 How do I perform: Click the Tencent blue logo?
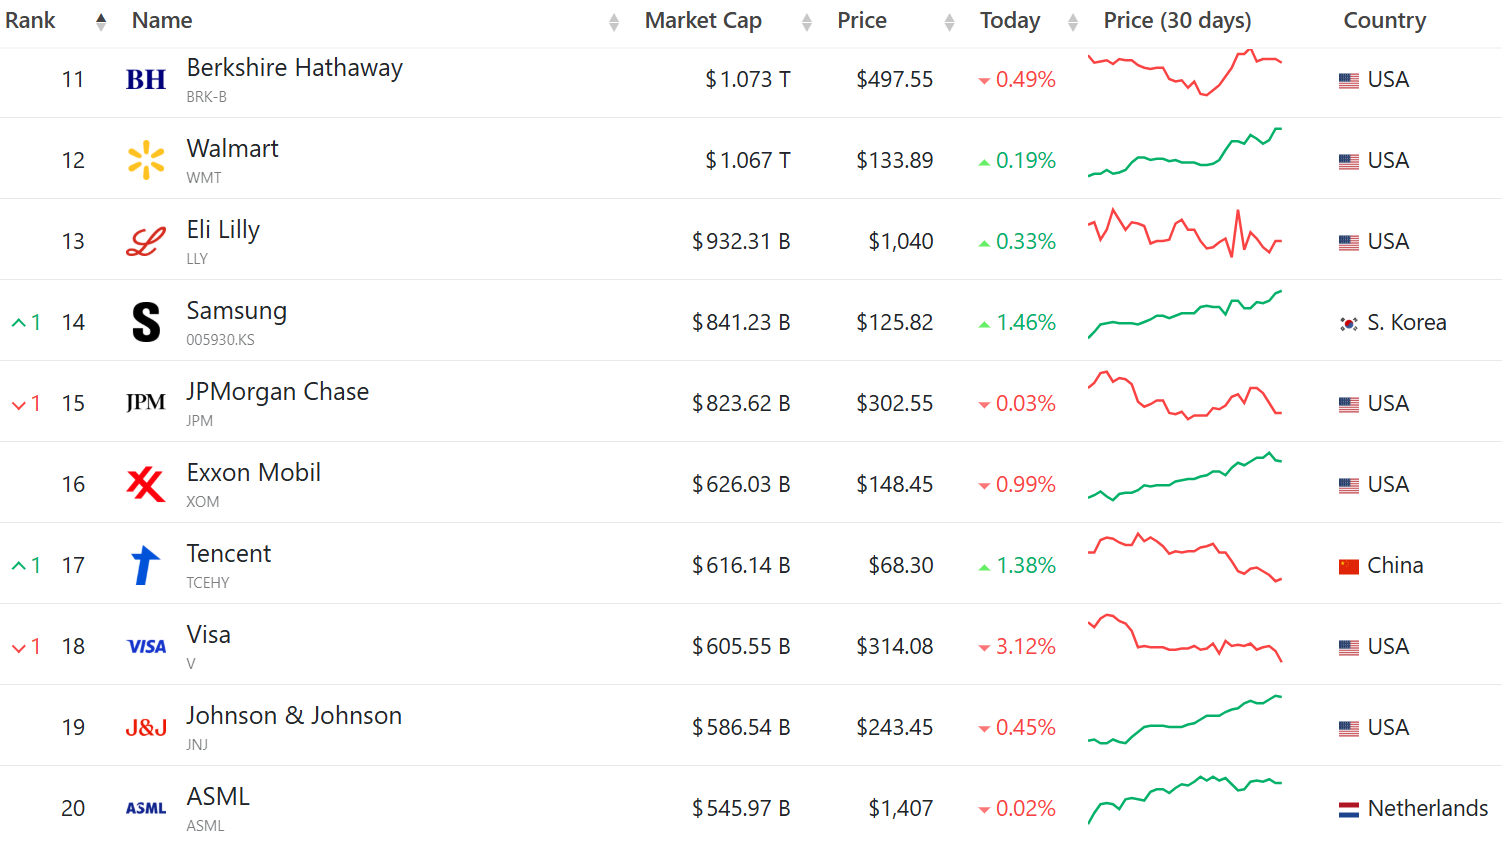tap(146, 565)
